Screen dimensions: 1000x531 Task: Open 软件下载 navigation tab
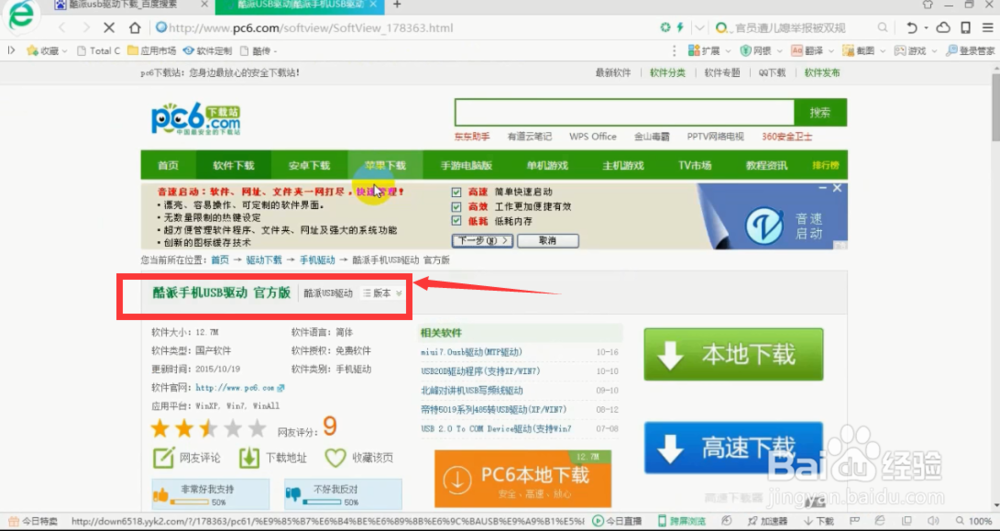tap(233, 166)
